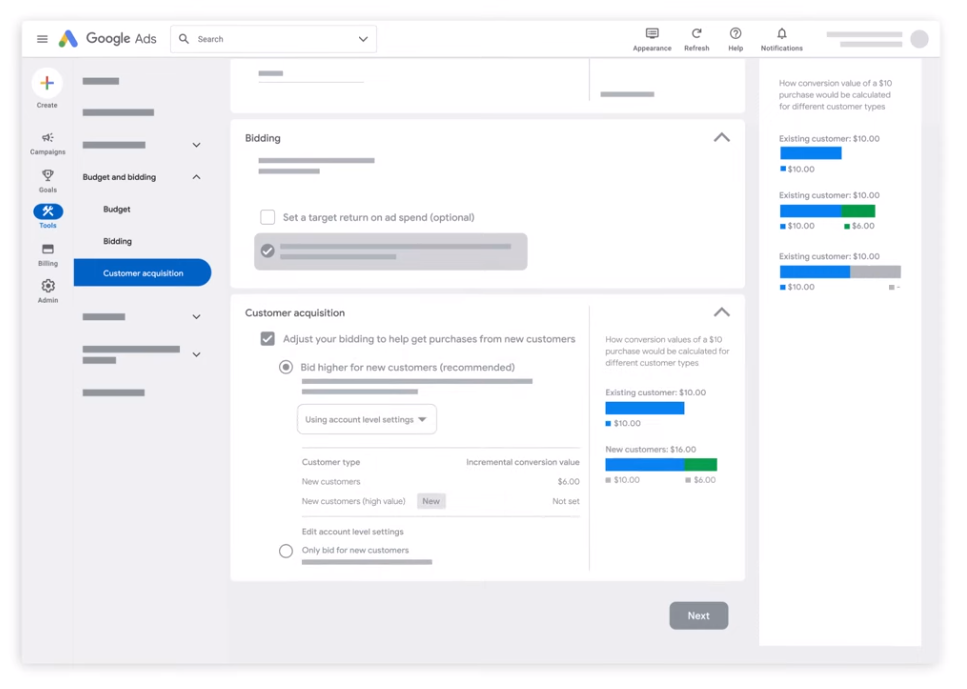The height and width of the screenshot is (689, 967).
Task: Click the Not set value
Action: 566,501
